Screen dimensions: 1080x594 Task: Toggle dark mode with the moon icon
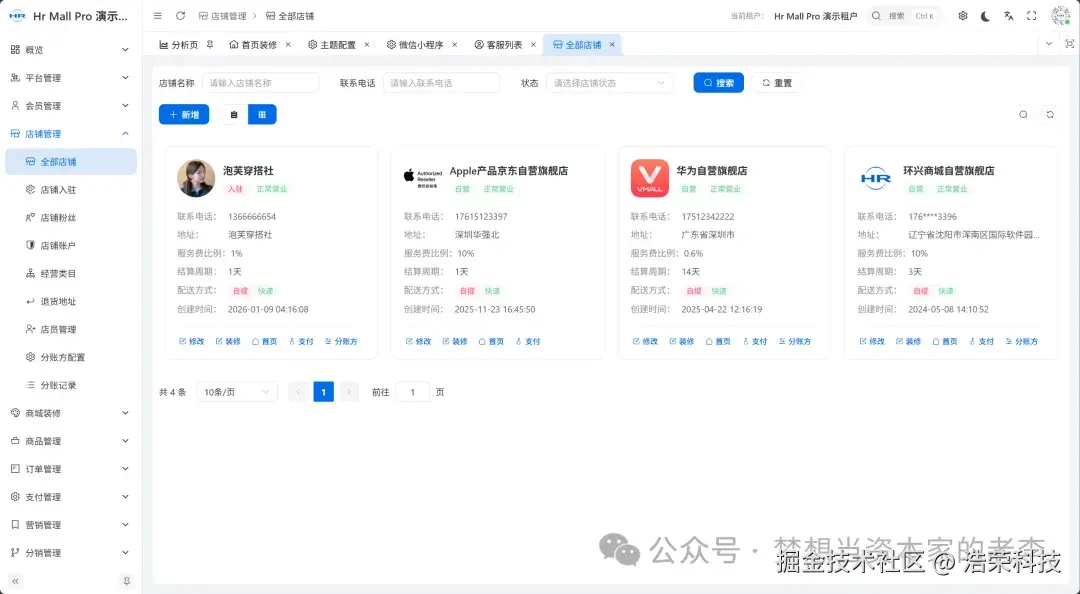pos(985,16)
